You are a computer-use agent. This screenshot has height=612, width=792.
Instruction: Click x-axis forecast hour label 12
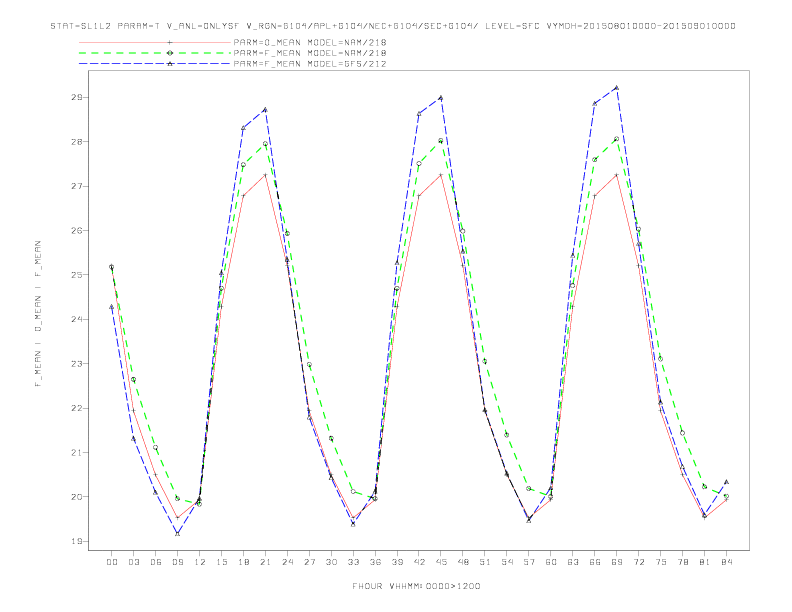click(200, 562)
